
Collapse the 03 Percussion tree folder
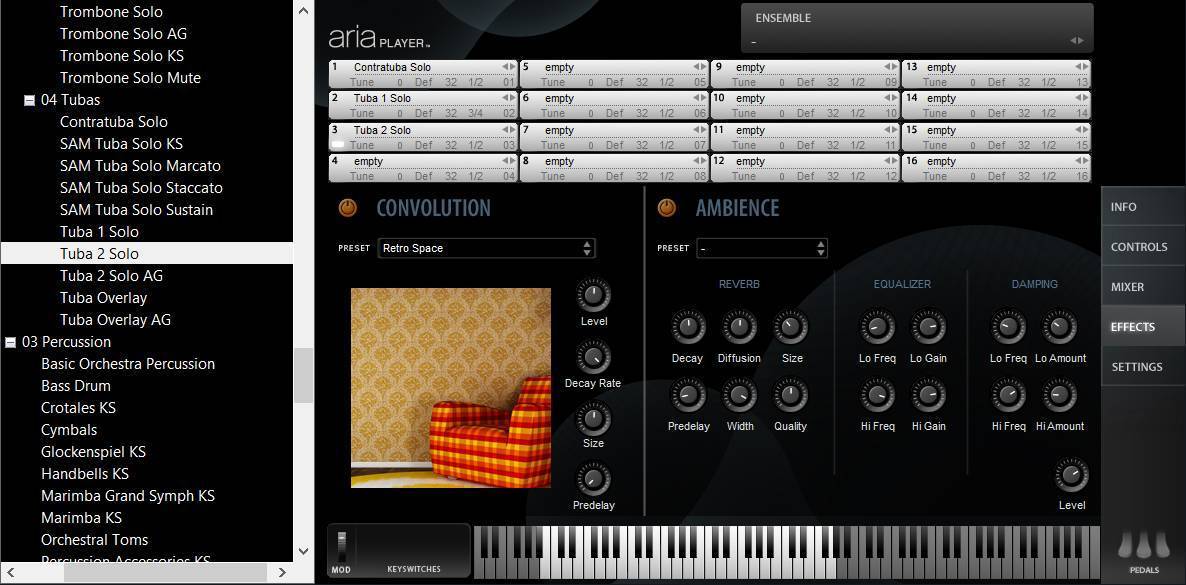pyautogui.click(x=10, y=342)
